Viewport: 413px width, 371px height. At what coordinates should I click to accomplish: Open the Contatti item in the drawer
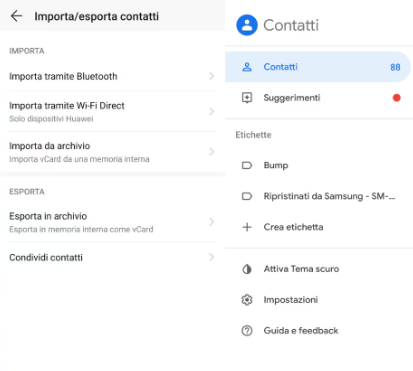coord(318,67)
